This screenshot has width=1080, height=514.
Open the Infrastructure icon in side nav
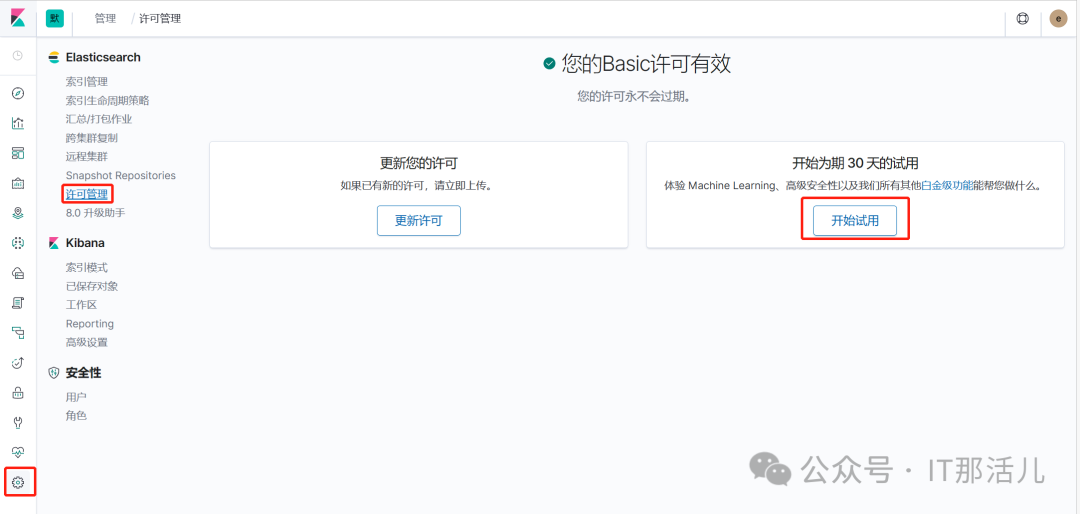click(x=18, y=273)
